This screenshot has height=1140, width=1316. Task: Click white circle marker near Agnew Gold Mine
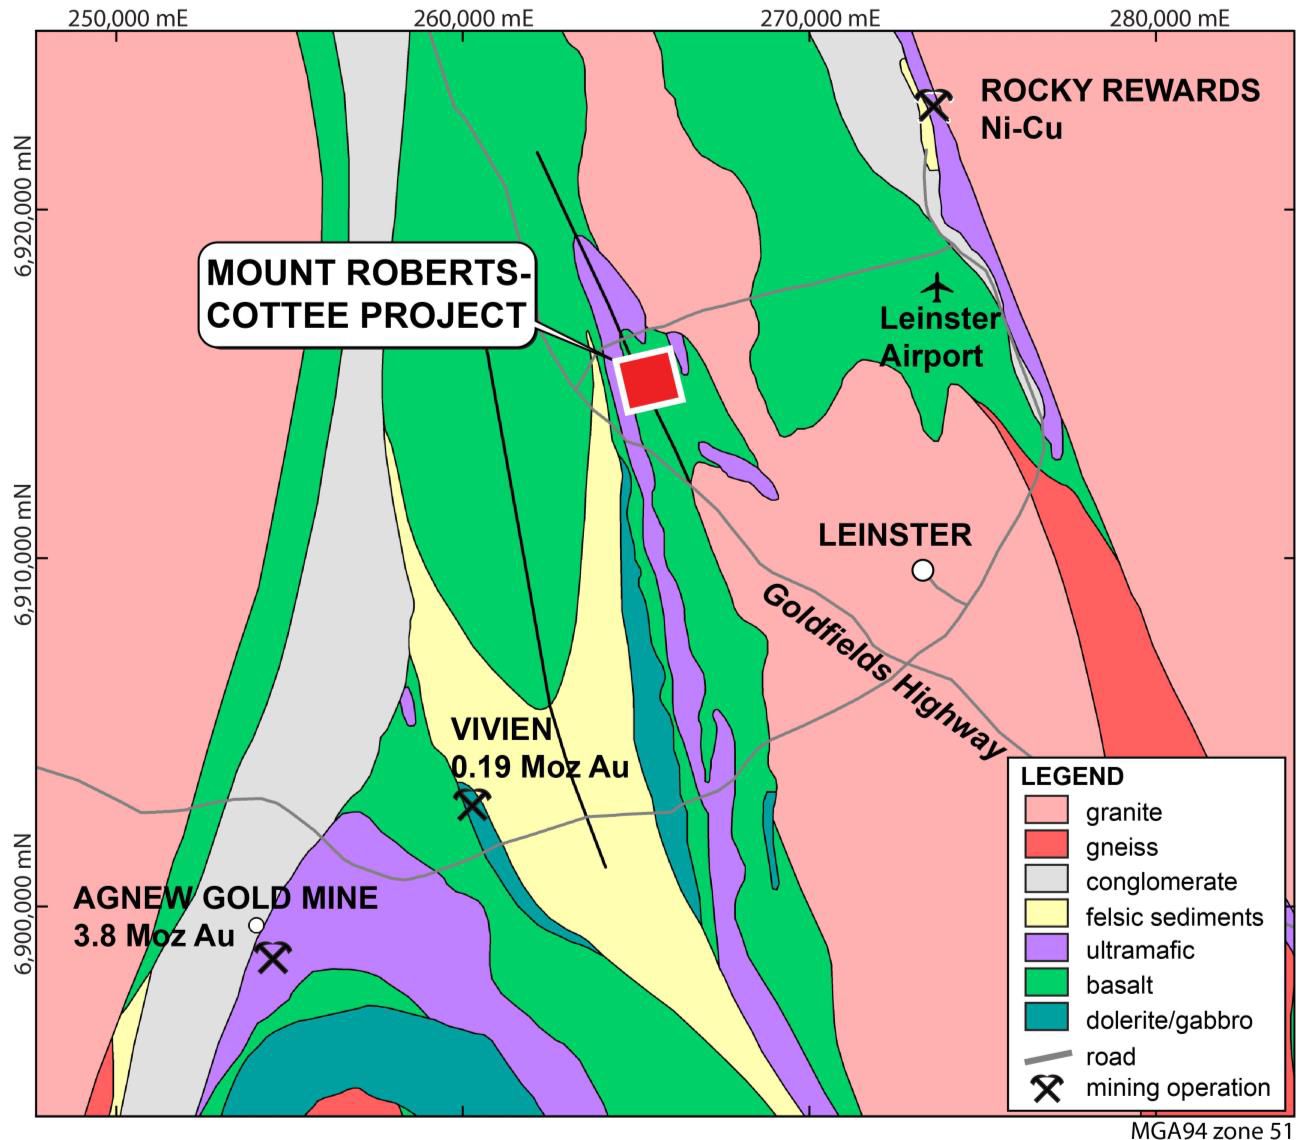coord(256,924)
